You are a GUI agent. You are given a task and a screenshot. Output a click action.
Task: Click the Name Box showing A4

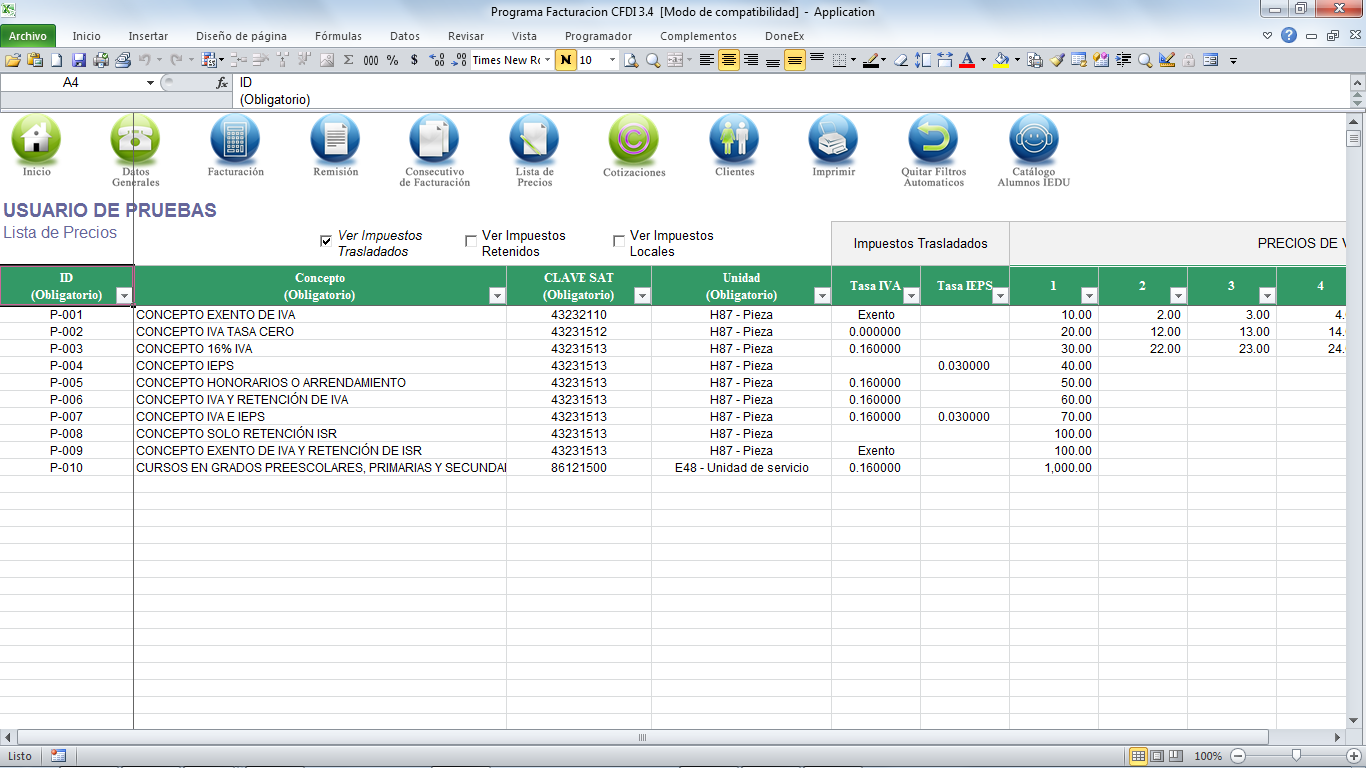point(72,83)
